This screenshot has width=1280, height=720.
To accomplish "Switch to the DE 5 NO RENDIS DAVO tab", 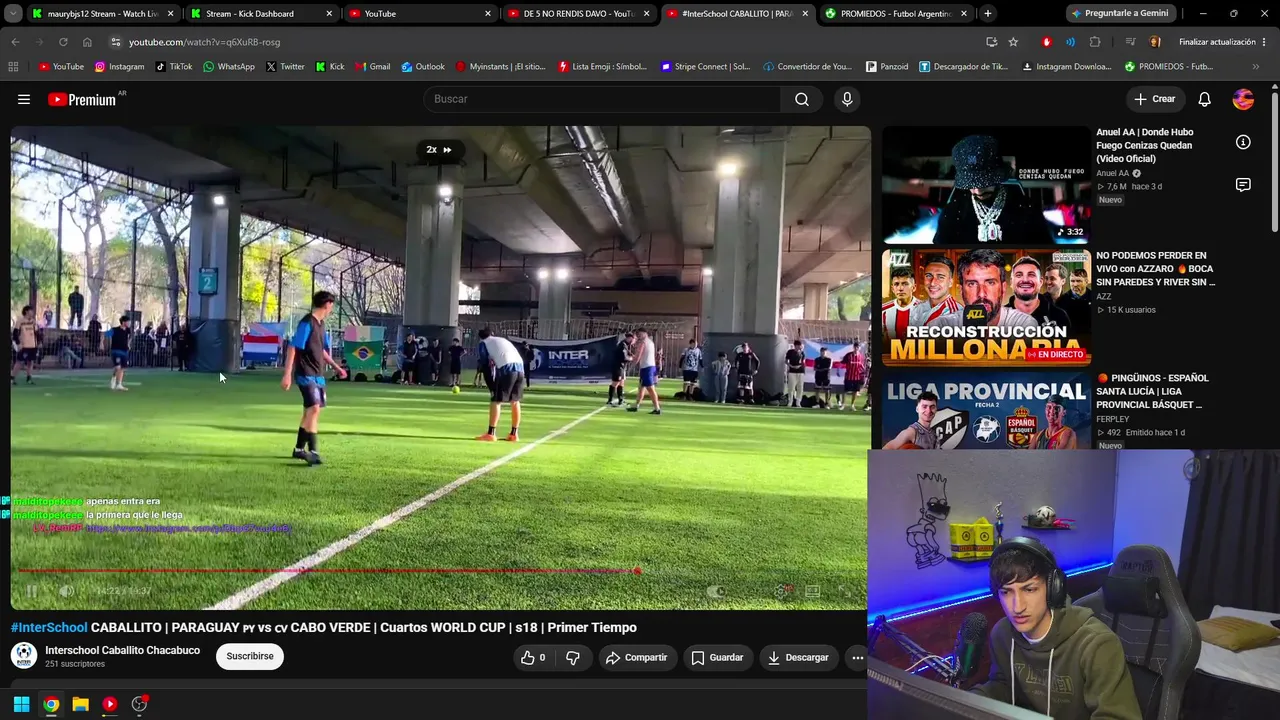I will click(x=578, y=14).
